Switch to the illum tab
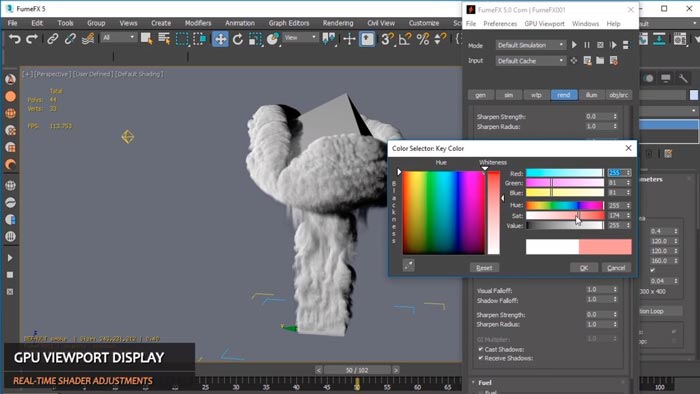The width and height of the screenshot is (700, 394). (x=591, y=95)
